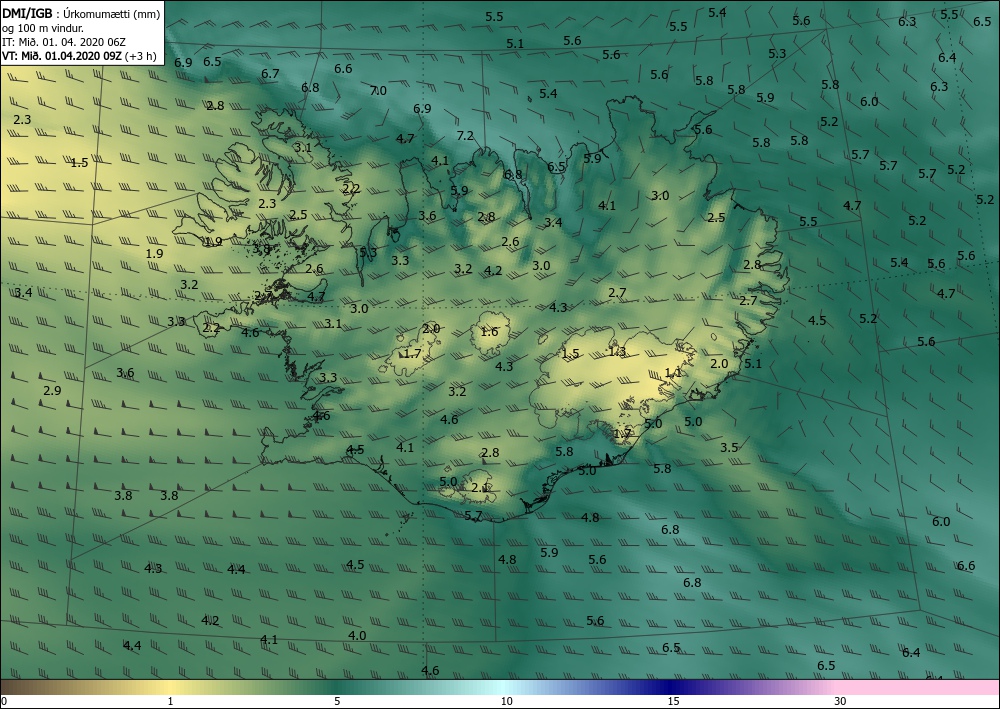Click the 6.7 value near the top
1000x709 pixels.
[270, 73]
